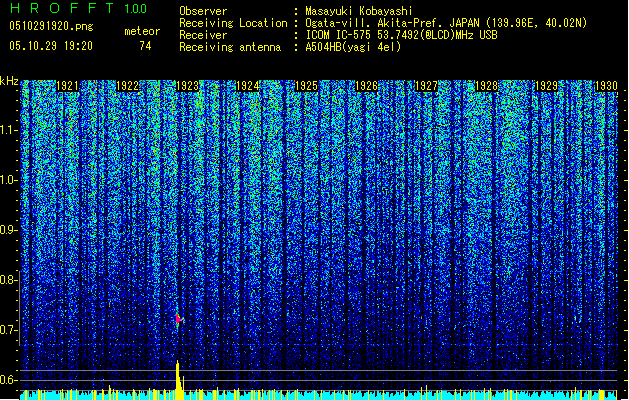629x400 pixels.
Task: Click the 0.6 kHz axis tick label
Action: [x=8, y=380]
